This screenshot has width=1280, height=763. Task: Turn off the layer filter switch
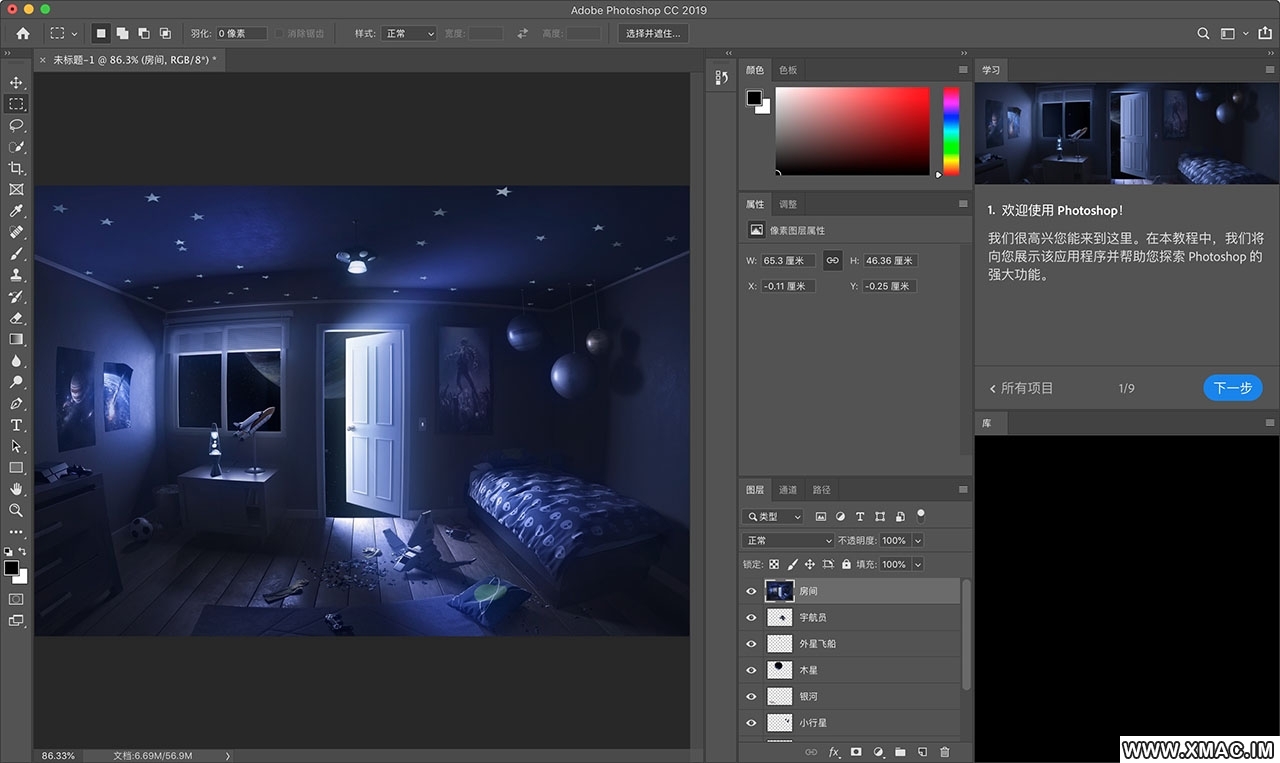click(x=921, y=515)
